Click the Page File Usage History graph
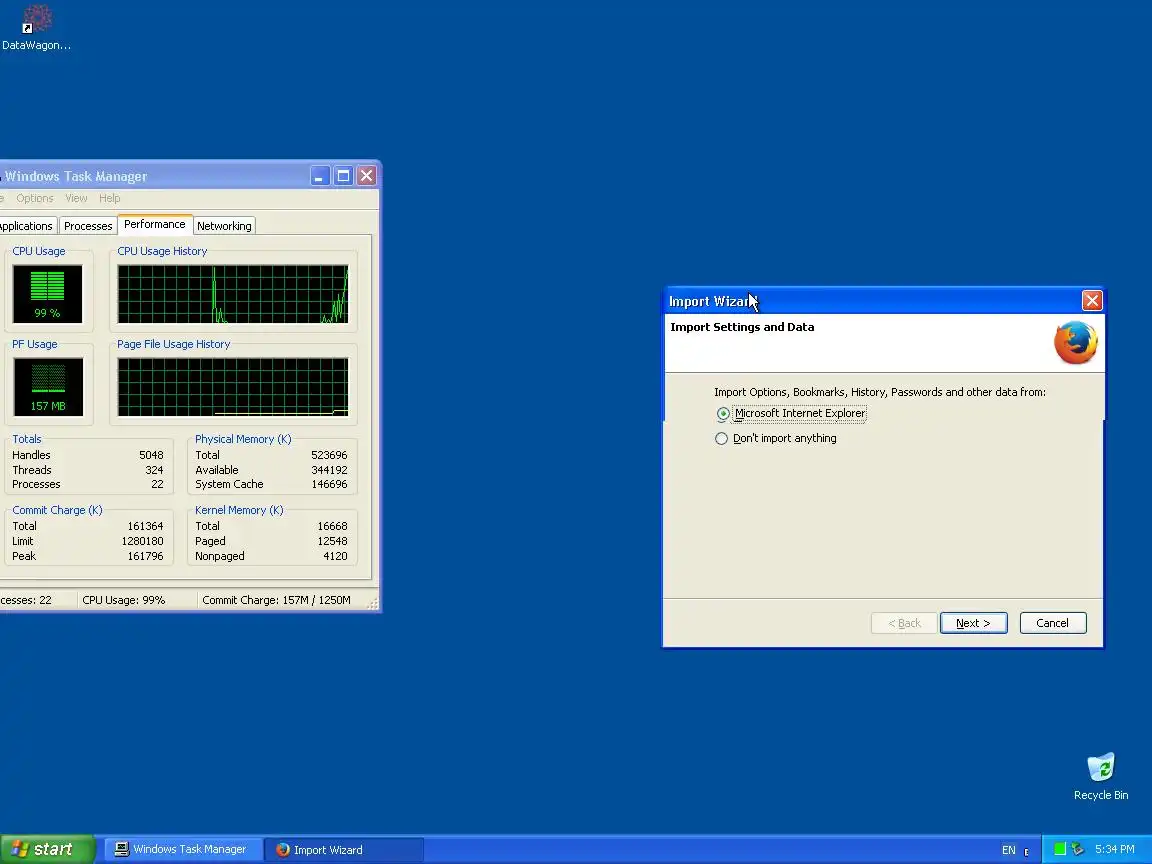Viewport: 1152px width, 864px height. coord(233,387)
